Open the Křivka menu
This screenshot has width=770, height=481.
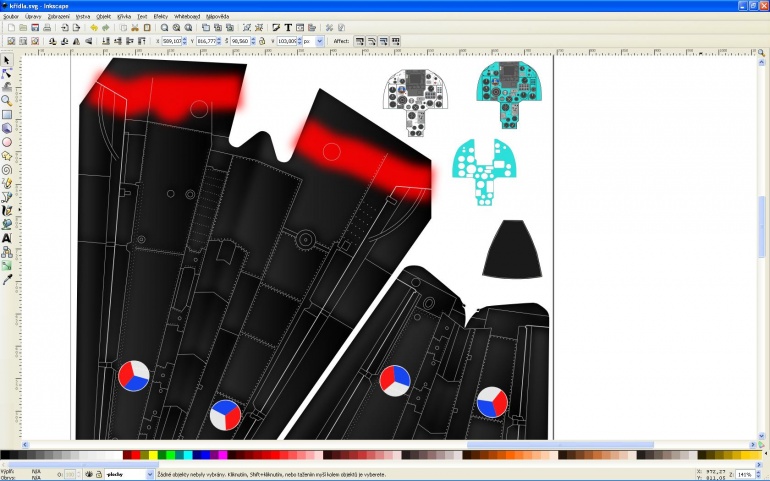tap(124, 16)
